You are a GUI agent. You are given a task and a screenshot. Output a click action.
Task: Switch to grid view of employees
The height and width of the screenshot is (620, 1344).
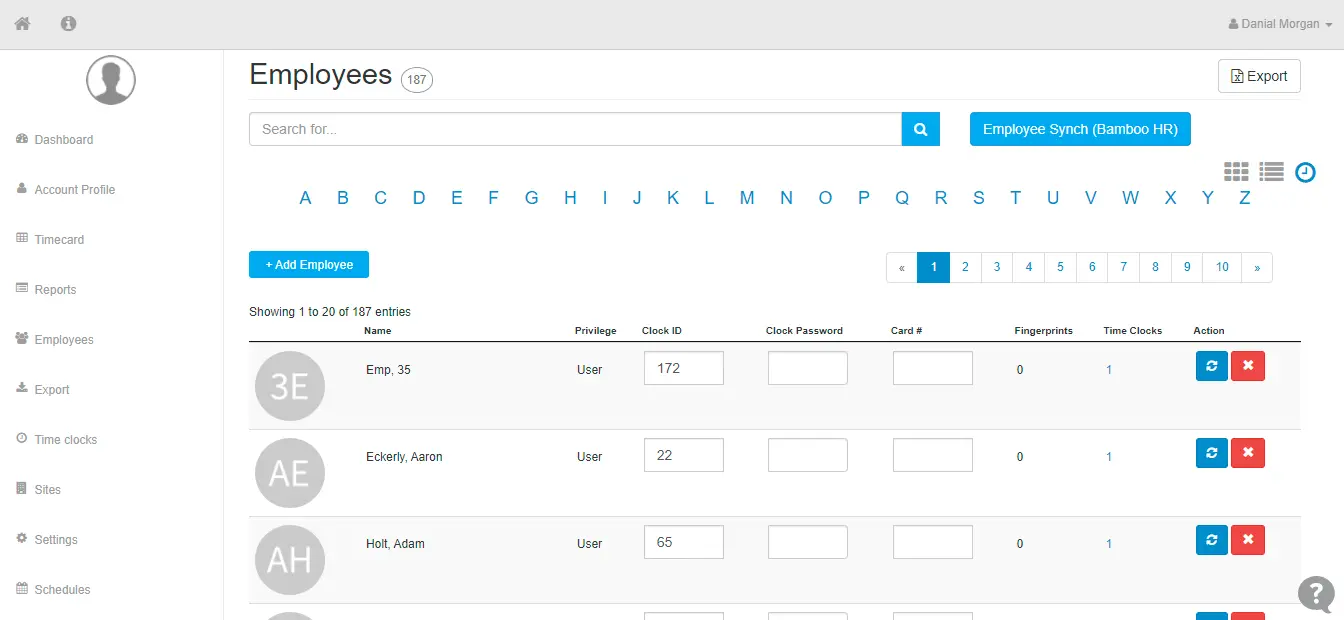coord(1236,171)
